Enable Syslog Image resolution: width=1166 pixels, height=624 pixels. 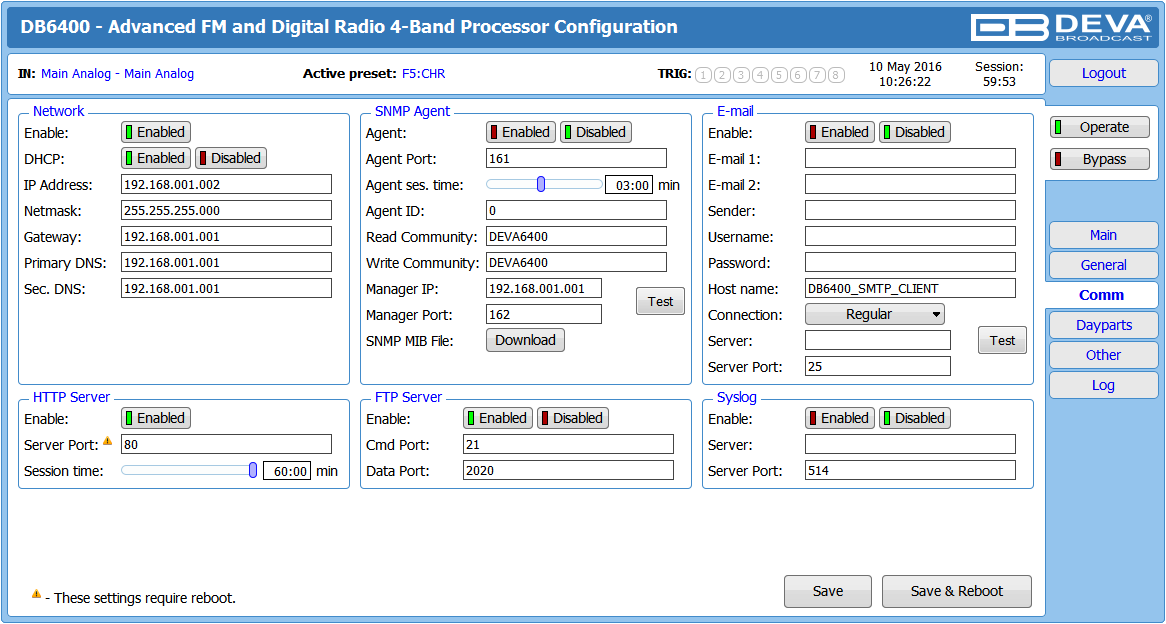(840, 418)
